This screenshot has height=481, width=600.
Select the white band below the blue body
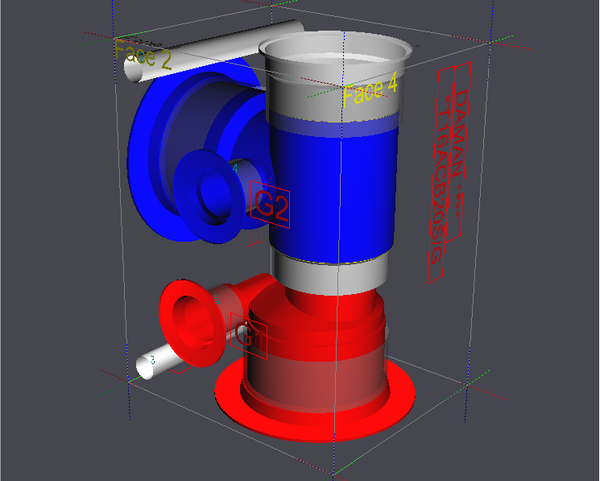tap(329, 274)
